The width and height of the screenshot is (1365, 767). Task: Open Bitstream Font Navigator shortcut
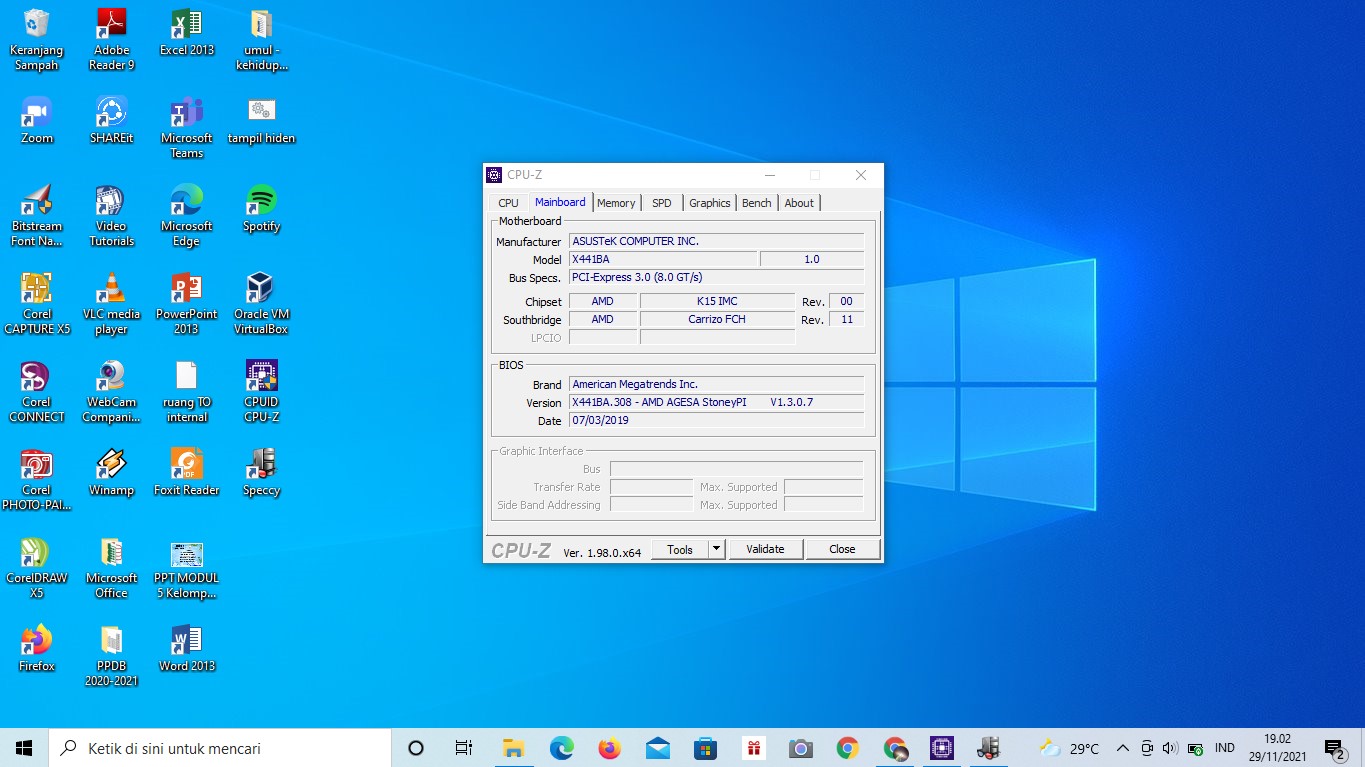(37, 215)
